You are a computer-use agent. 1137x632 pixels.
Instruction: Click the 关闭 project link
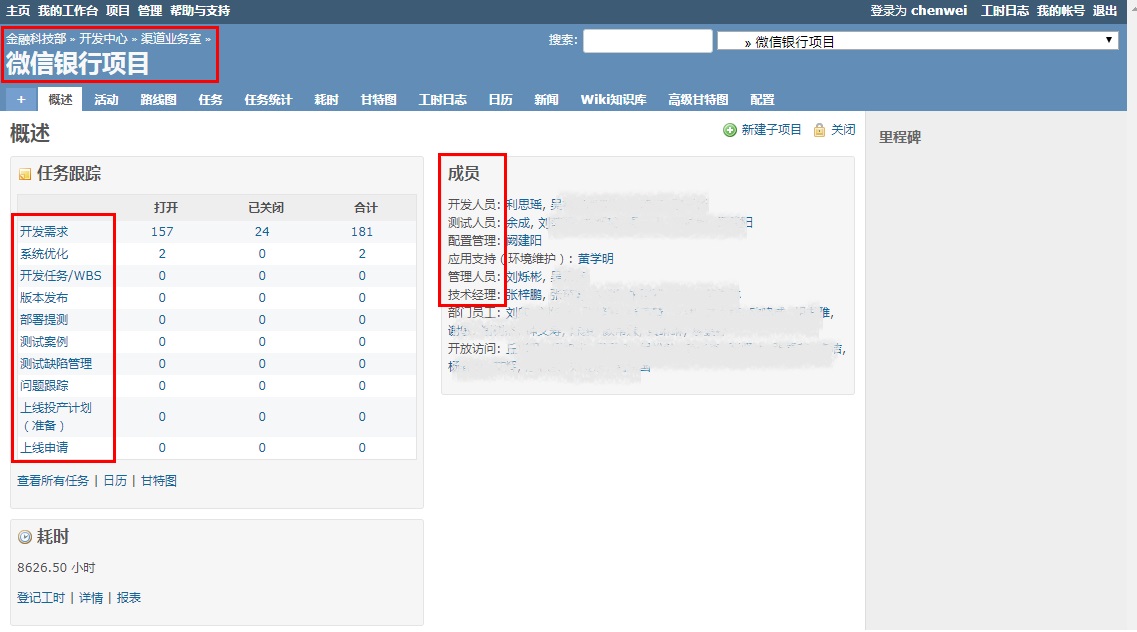[x=843, y=130]
